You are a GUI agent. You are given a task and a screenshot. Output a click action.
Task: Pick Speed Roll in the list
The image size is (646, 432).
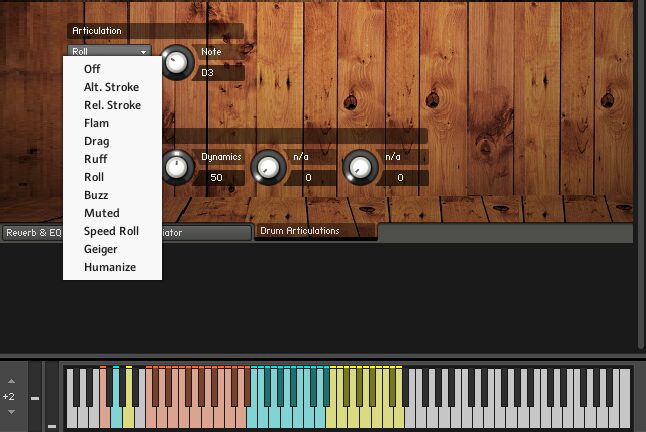coord(112,231)
